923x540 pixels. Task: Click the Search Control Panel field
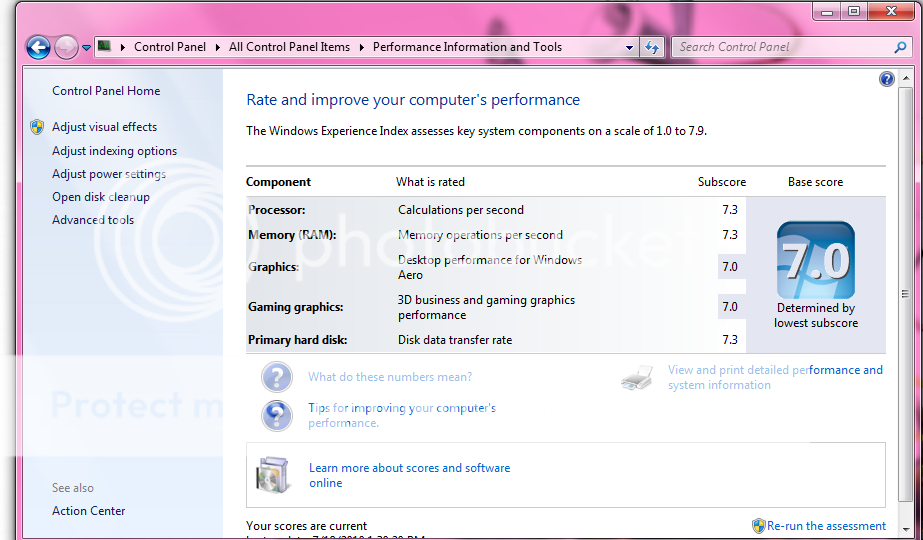(780, 47)
